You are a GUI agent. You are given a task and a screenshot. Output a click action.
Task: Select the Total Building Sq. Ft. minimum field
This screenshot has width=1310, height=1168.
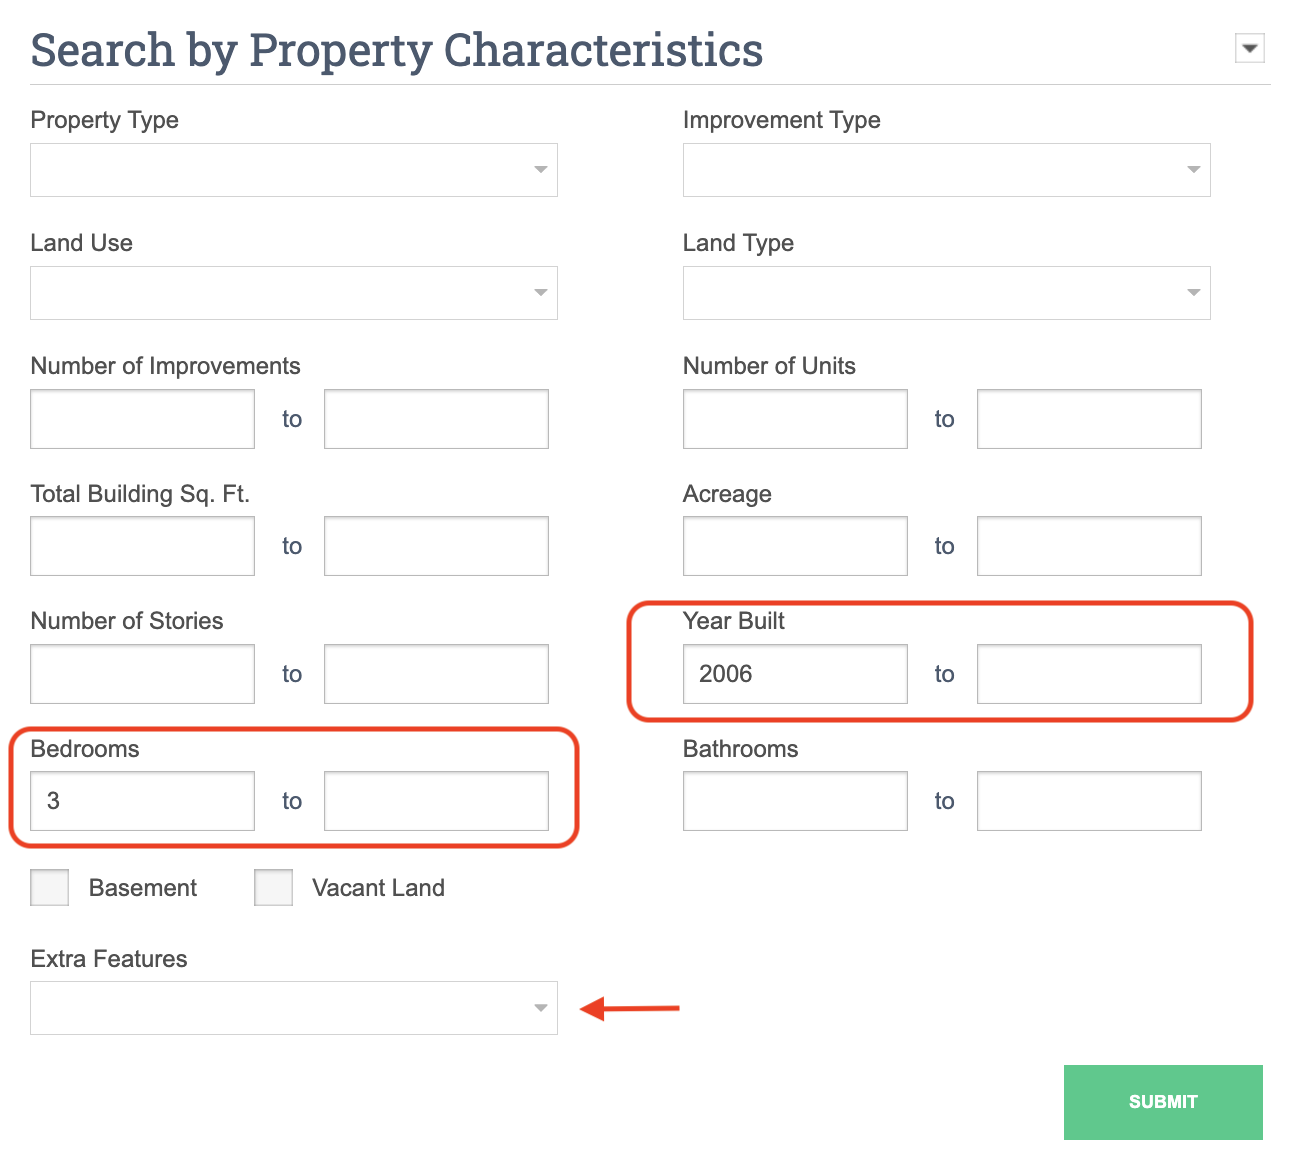pos(142,546)
